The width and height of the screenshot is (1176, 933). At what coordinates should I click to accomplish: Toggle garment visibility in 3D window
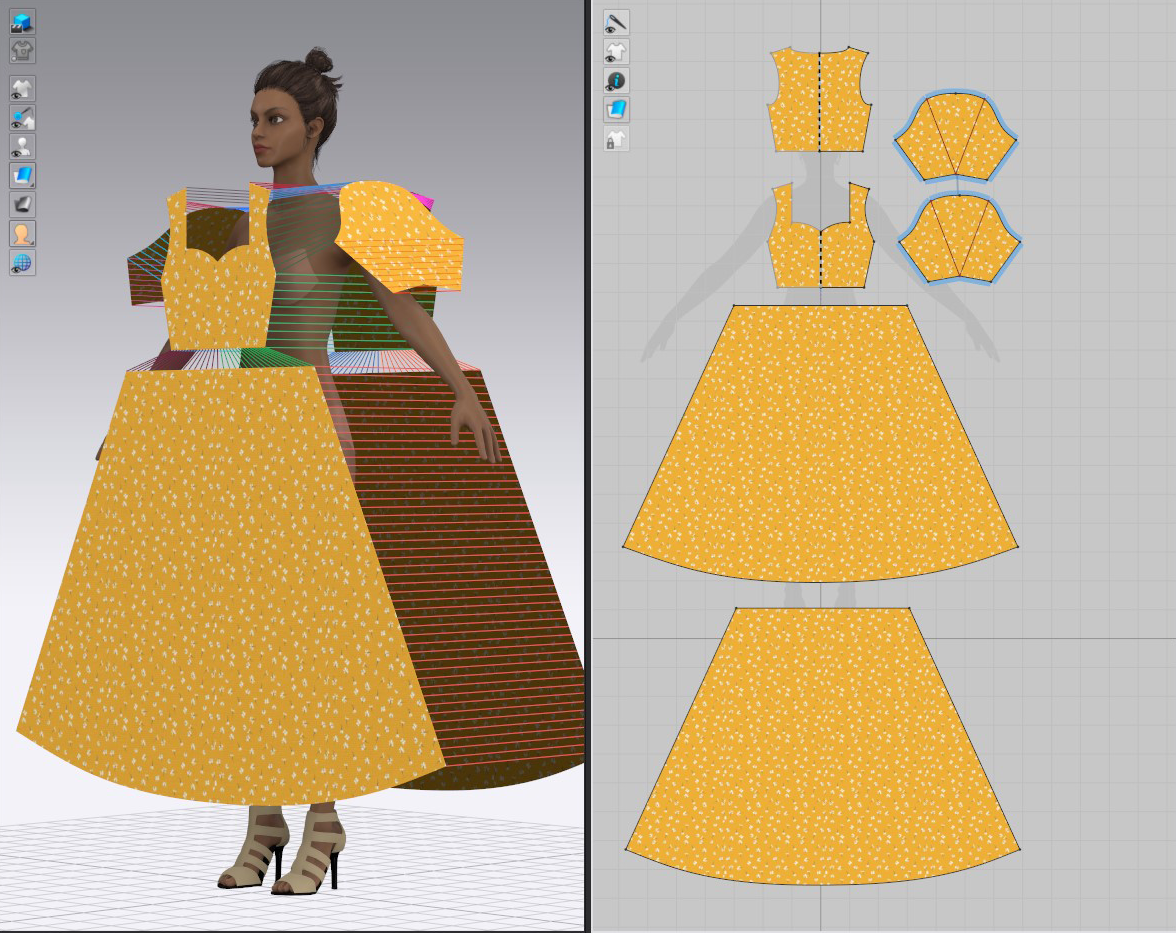click(x=22, y=89)
